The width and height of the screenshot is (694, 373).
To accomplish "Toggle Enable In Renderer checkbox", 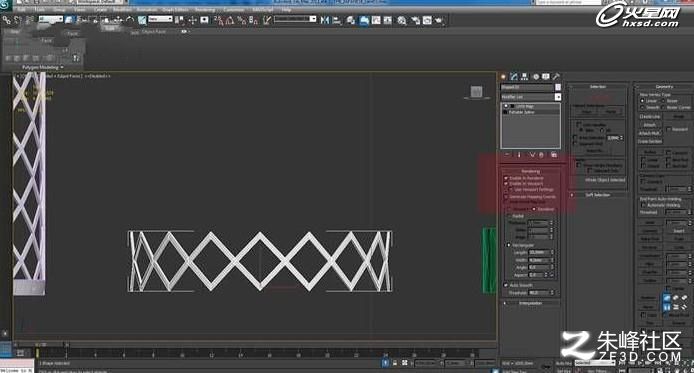I will point(506,178).
